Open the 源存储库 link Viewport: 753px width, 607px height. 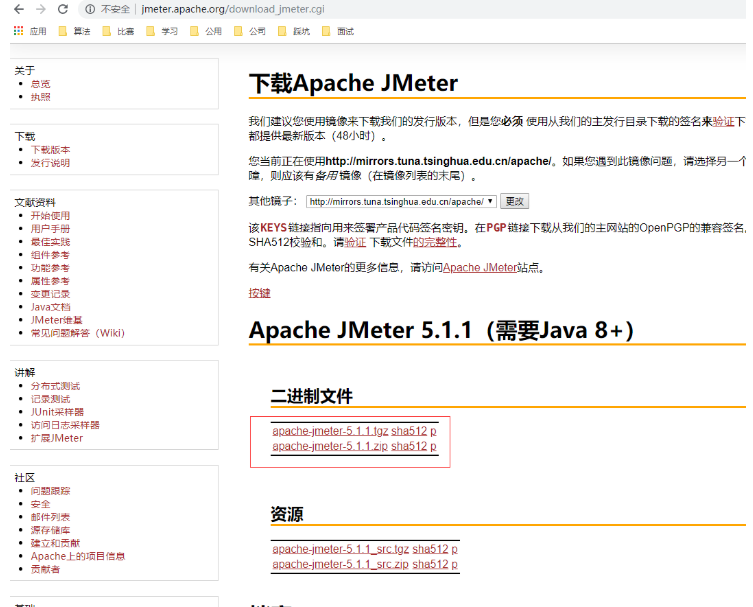pos(50,530)
